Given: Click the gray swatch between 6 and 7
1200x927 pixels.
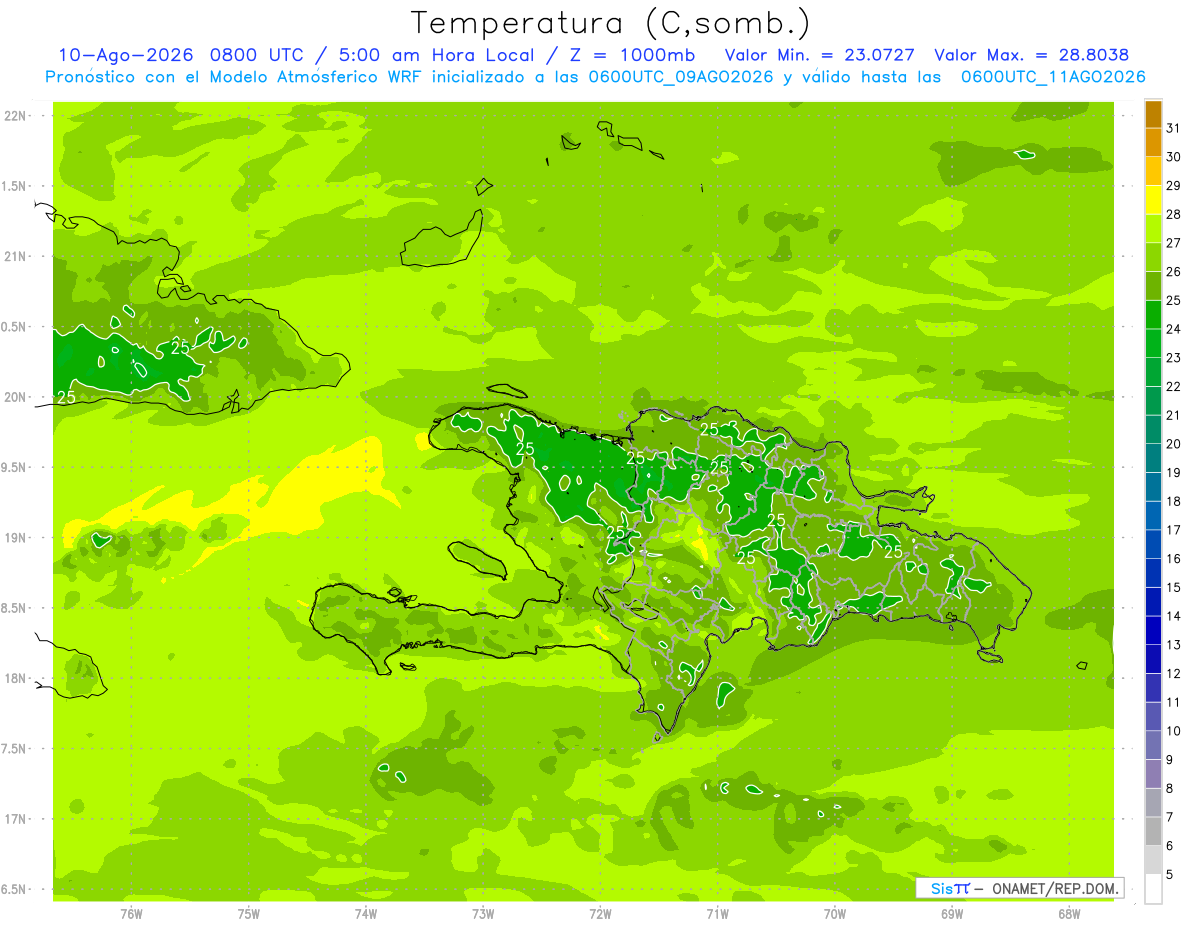Looking at the screenshot, I should point(1153,832).
